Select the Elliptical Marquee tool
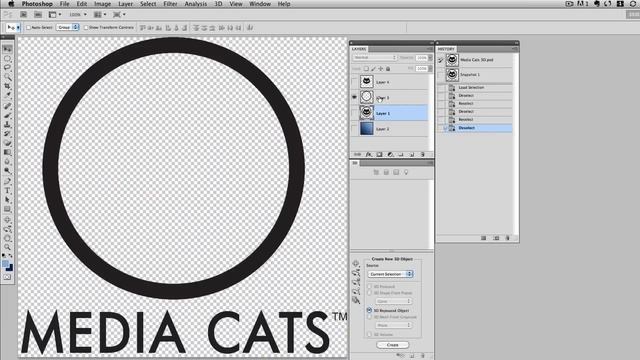The height and width of the screenshot is (360, 640). coord(7,58)
